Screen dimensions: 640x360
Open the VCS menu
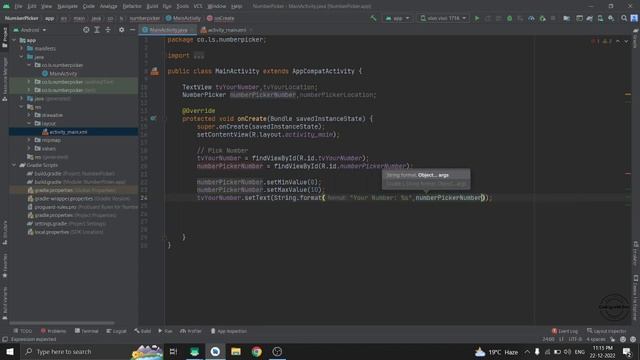point(198,6)
